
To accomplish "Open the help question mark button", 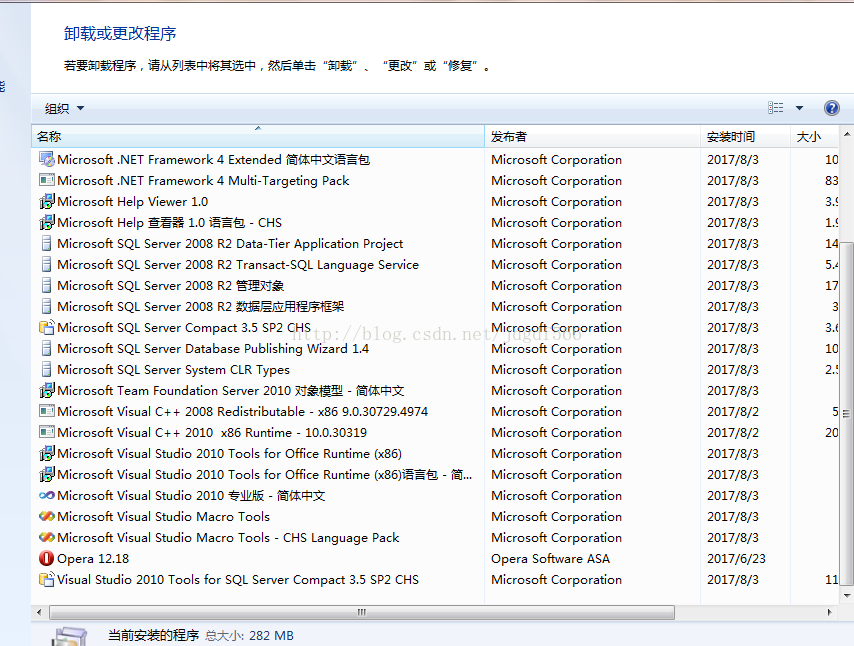I will pyautogui.click(x=832, y=108).
